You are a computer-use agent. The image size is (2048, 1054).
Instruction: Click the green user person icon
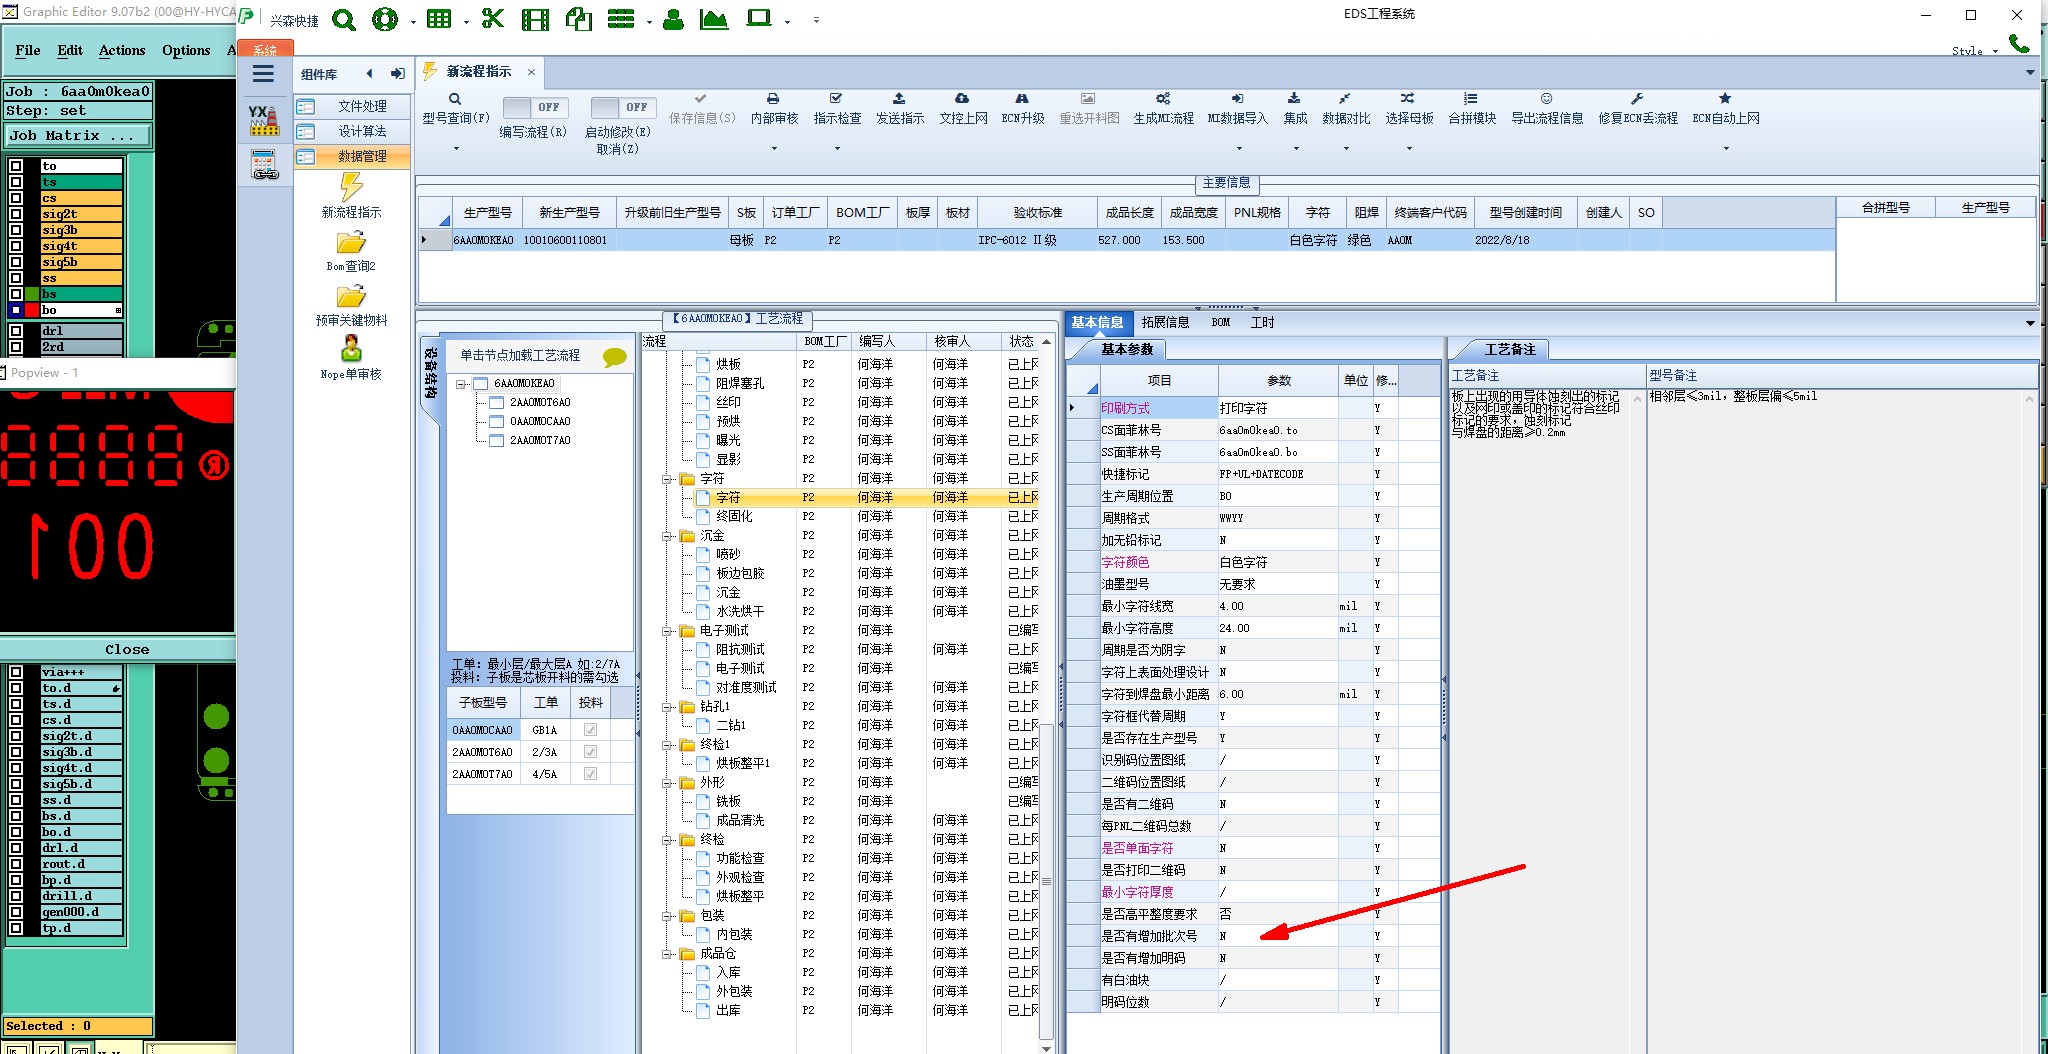674,19
